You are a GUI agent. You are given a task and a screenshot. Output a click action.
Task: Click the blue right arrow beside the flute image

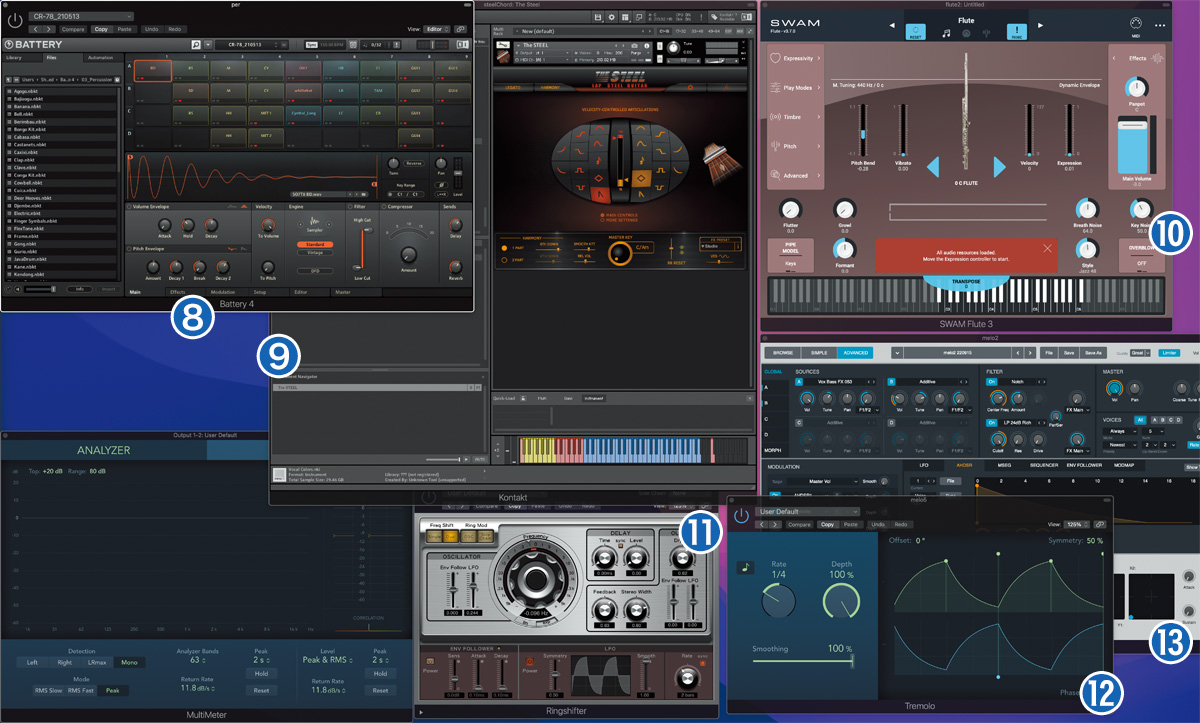(x=998, y=166)
